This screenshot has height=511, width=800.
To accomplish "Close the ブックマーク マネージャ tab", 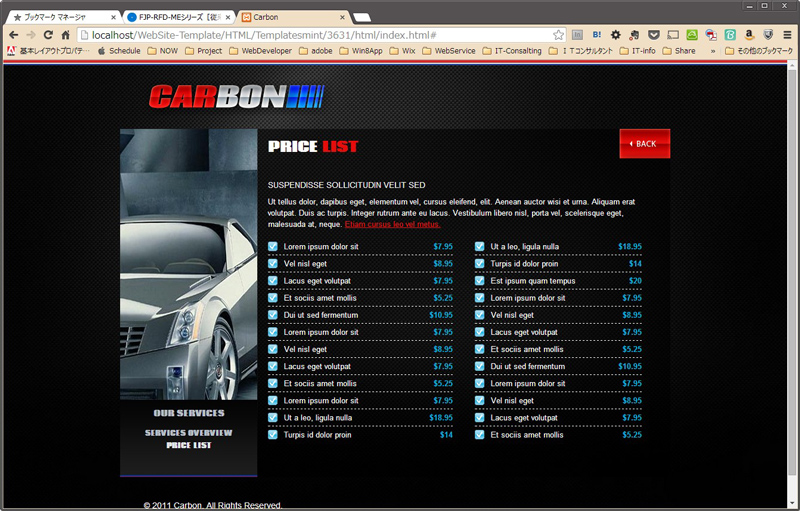I will click(x=113, y=17).
